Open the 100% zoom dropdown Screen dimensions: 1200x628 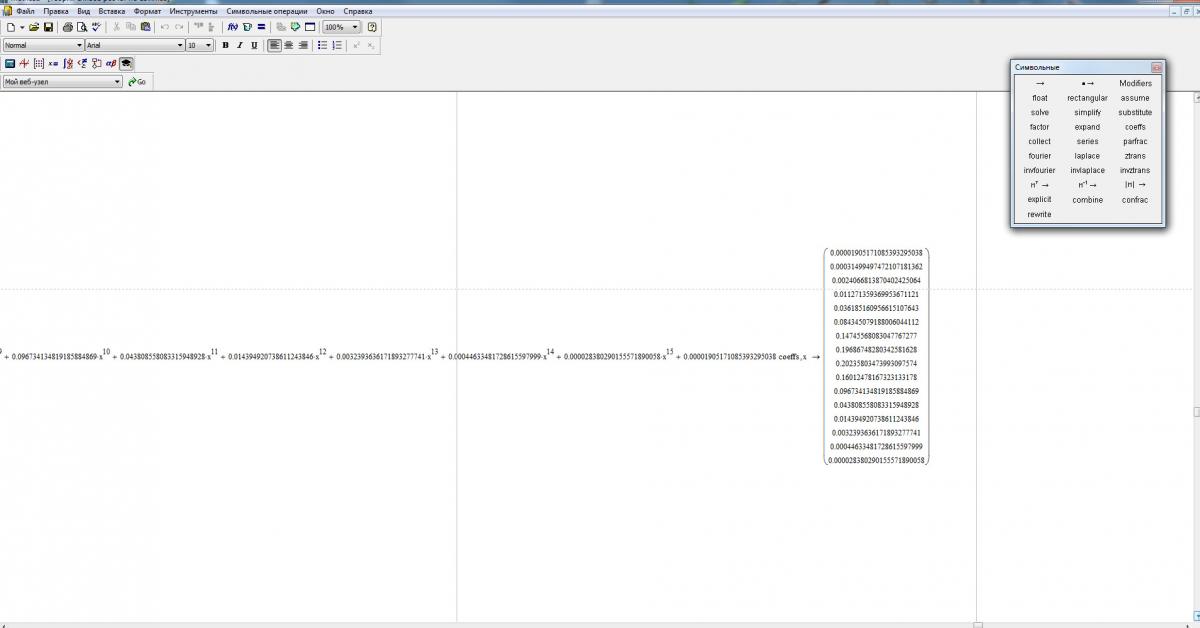[x=355, y=27]
